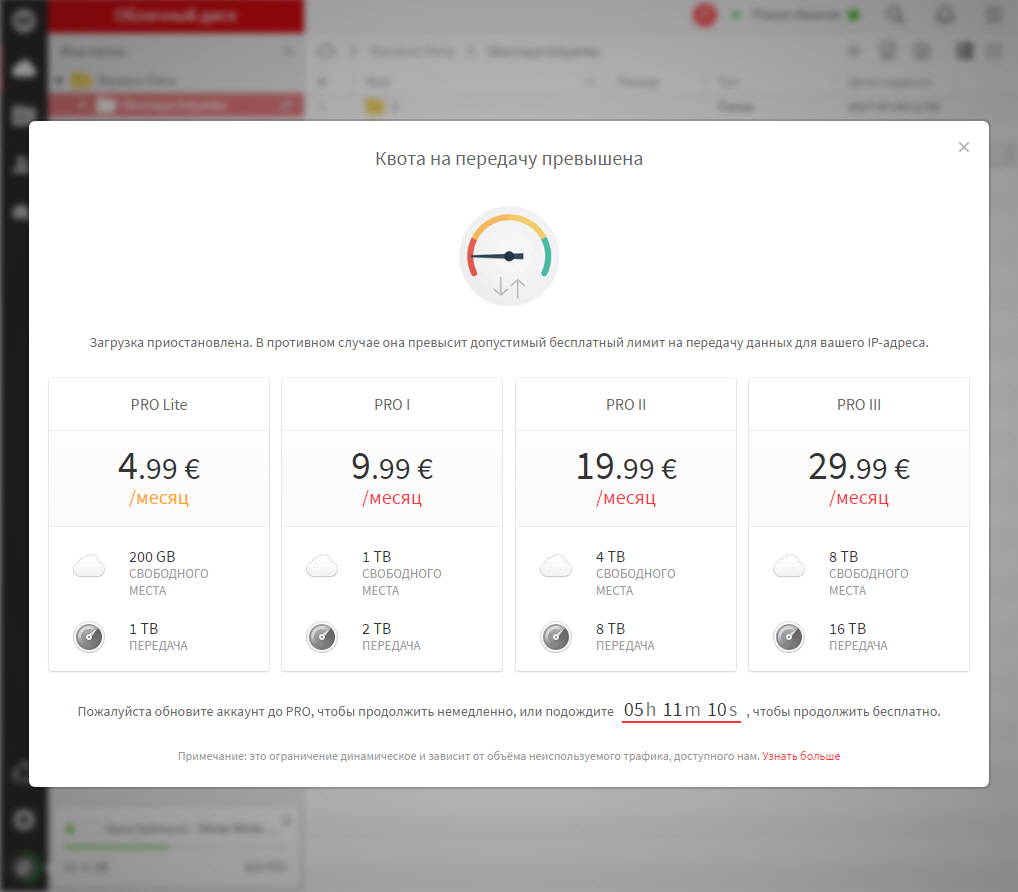Screen dimensions: 1018x892
Task: Open the 'Узнать больше' link
Action: click(801, 756)
